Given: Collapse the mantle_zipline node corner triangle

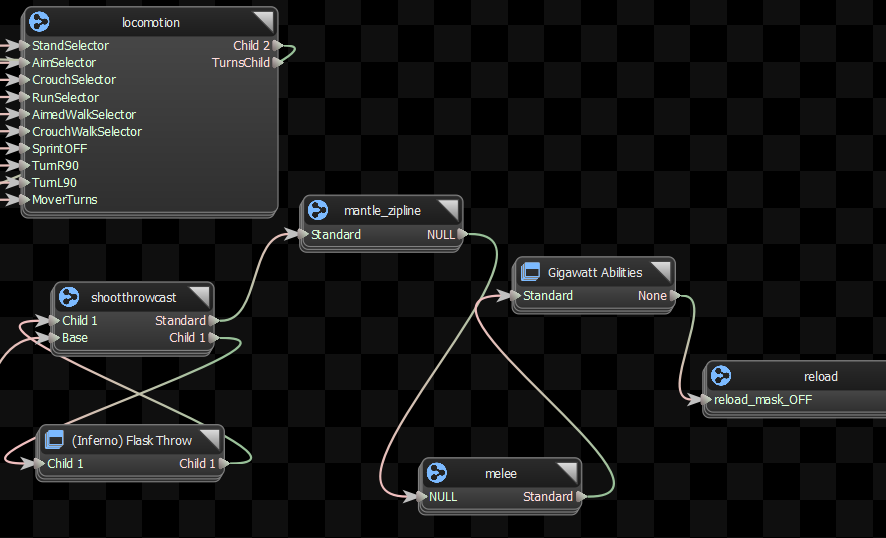Looking at the screenshot, I should click(x=449, y=210).
